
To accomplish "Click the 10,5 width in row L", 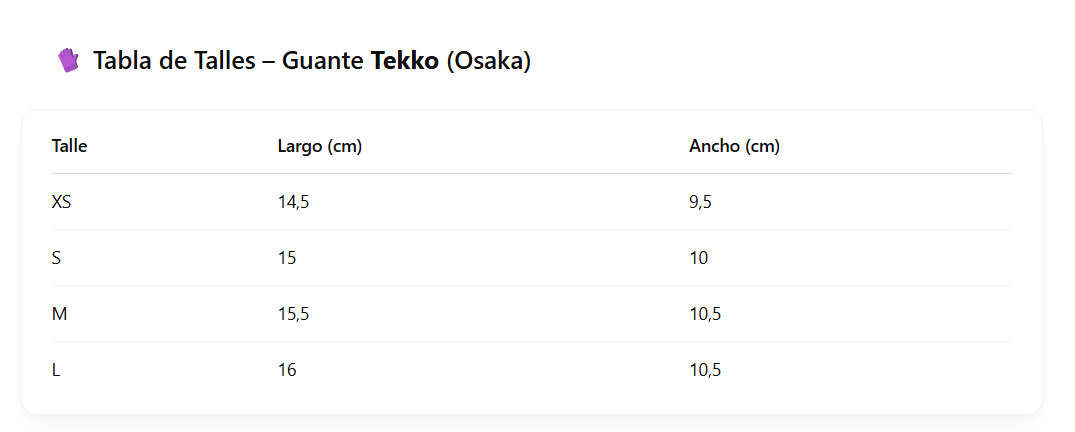I will [705, 370].
